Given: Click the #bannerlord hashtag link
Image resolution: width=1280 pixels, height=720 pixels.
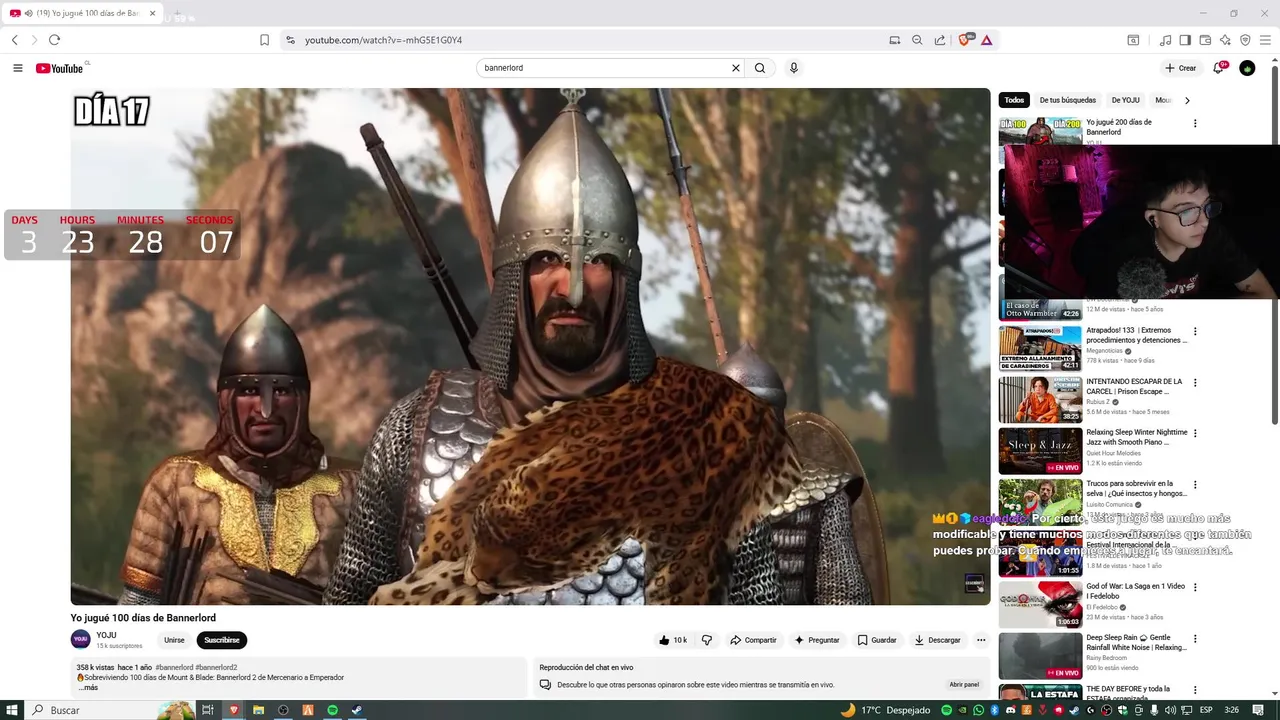Looking at the screenshot, I should (174, 667).
